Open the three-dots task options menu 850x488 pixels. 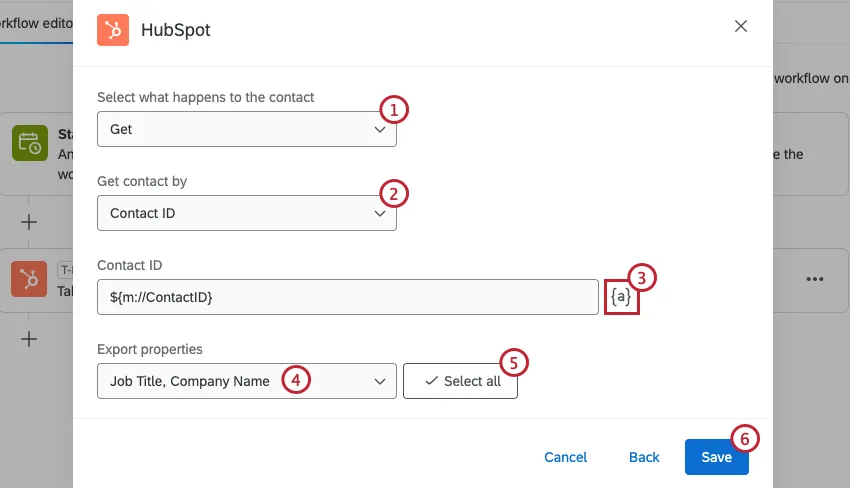[815, 280]
